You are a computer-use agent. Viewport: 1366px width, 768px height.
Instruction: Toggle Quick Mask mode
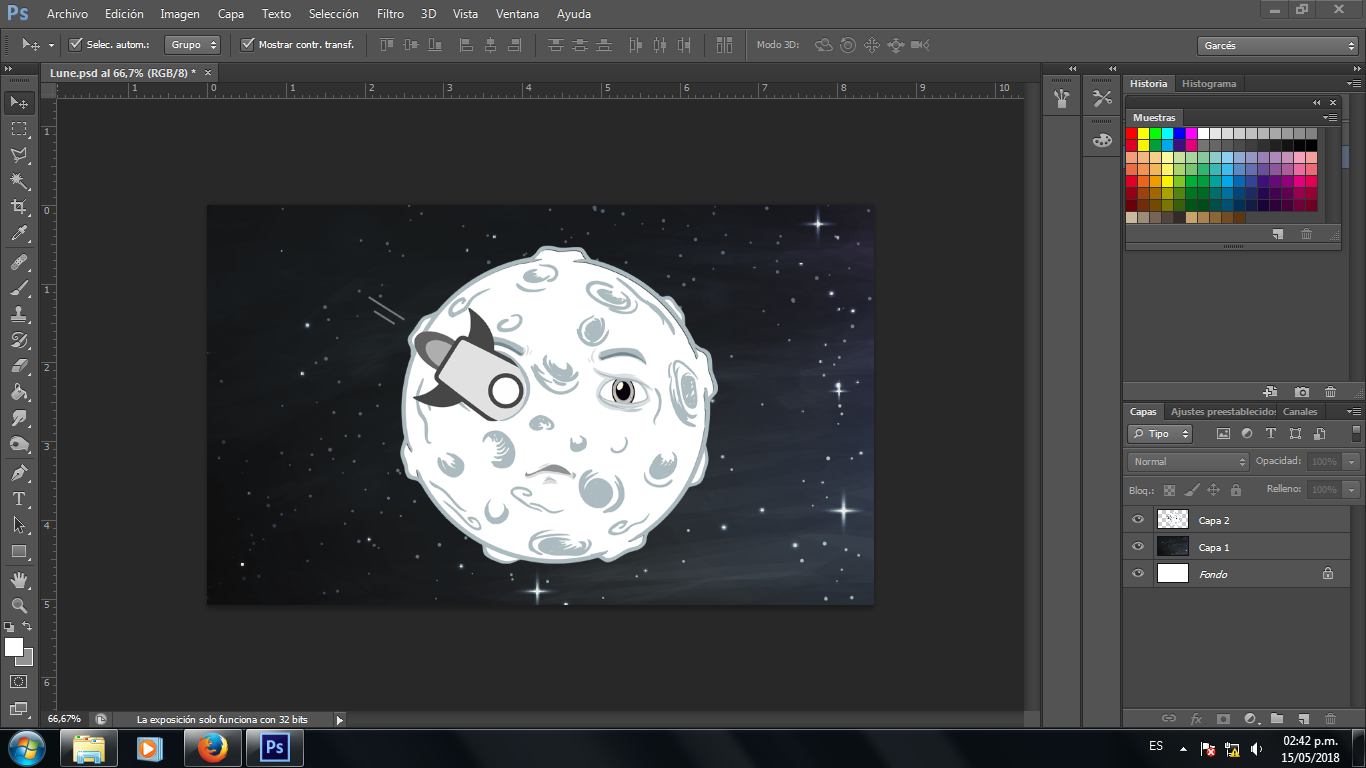tap(19, 681)
